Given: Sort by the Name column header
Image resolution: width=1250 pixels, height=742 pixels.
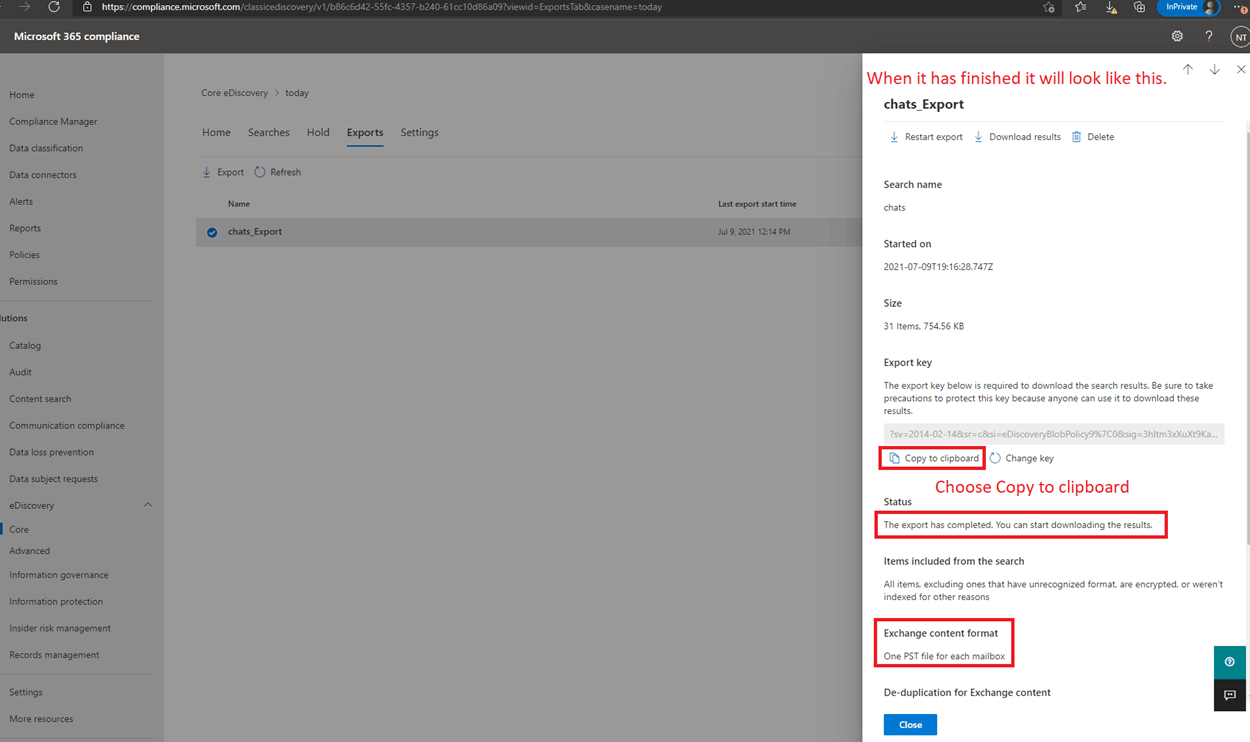Looking at the screenshot, I should tap(239, 204).
